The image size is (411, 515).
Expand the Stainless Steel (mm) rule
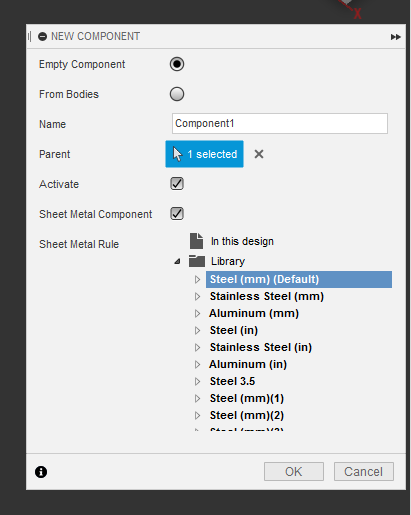[x=197, y=296]
